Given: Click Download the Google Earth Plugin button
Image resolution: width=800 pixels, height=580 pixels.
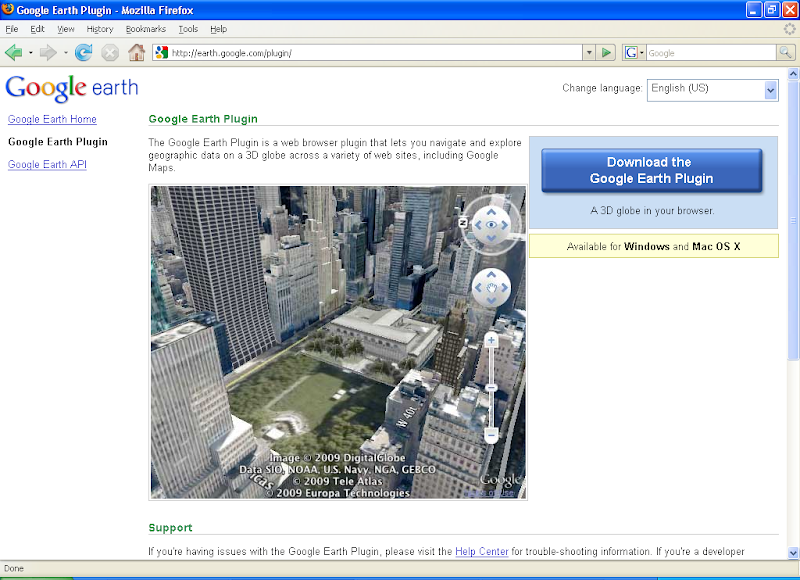Looking at the screenshot, I should tap(652, 170).
